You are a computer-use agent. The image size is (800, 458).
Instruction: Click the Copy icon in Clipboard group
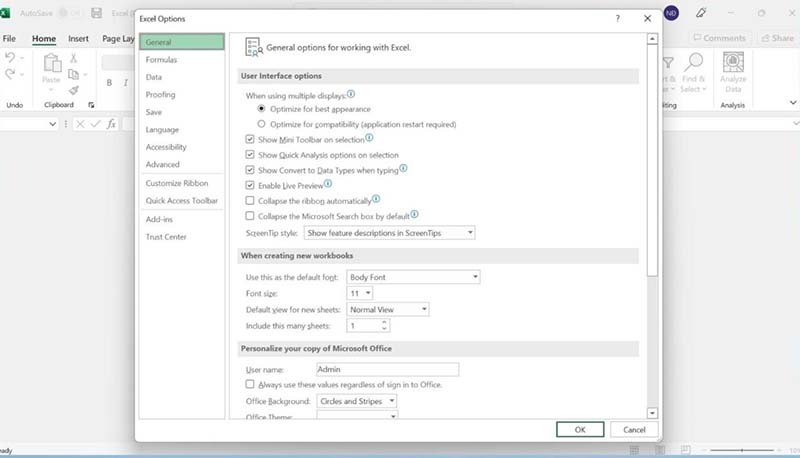(73, 74)
